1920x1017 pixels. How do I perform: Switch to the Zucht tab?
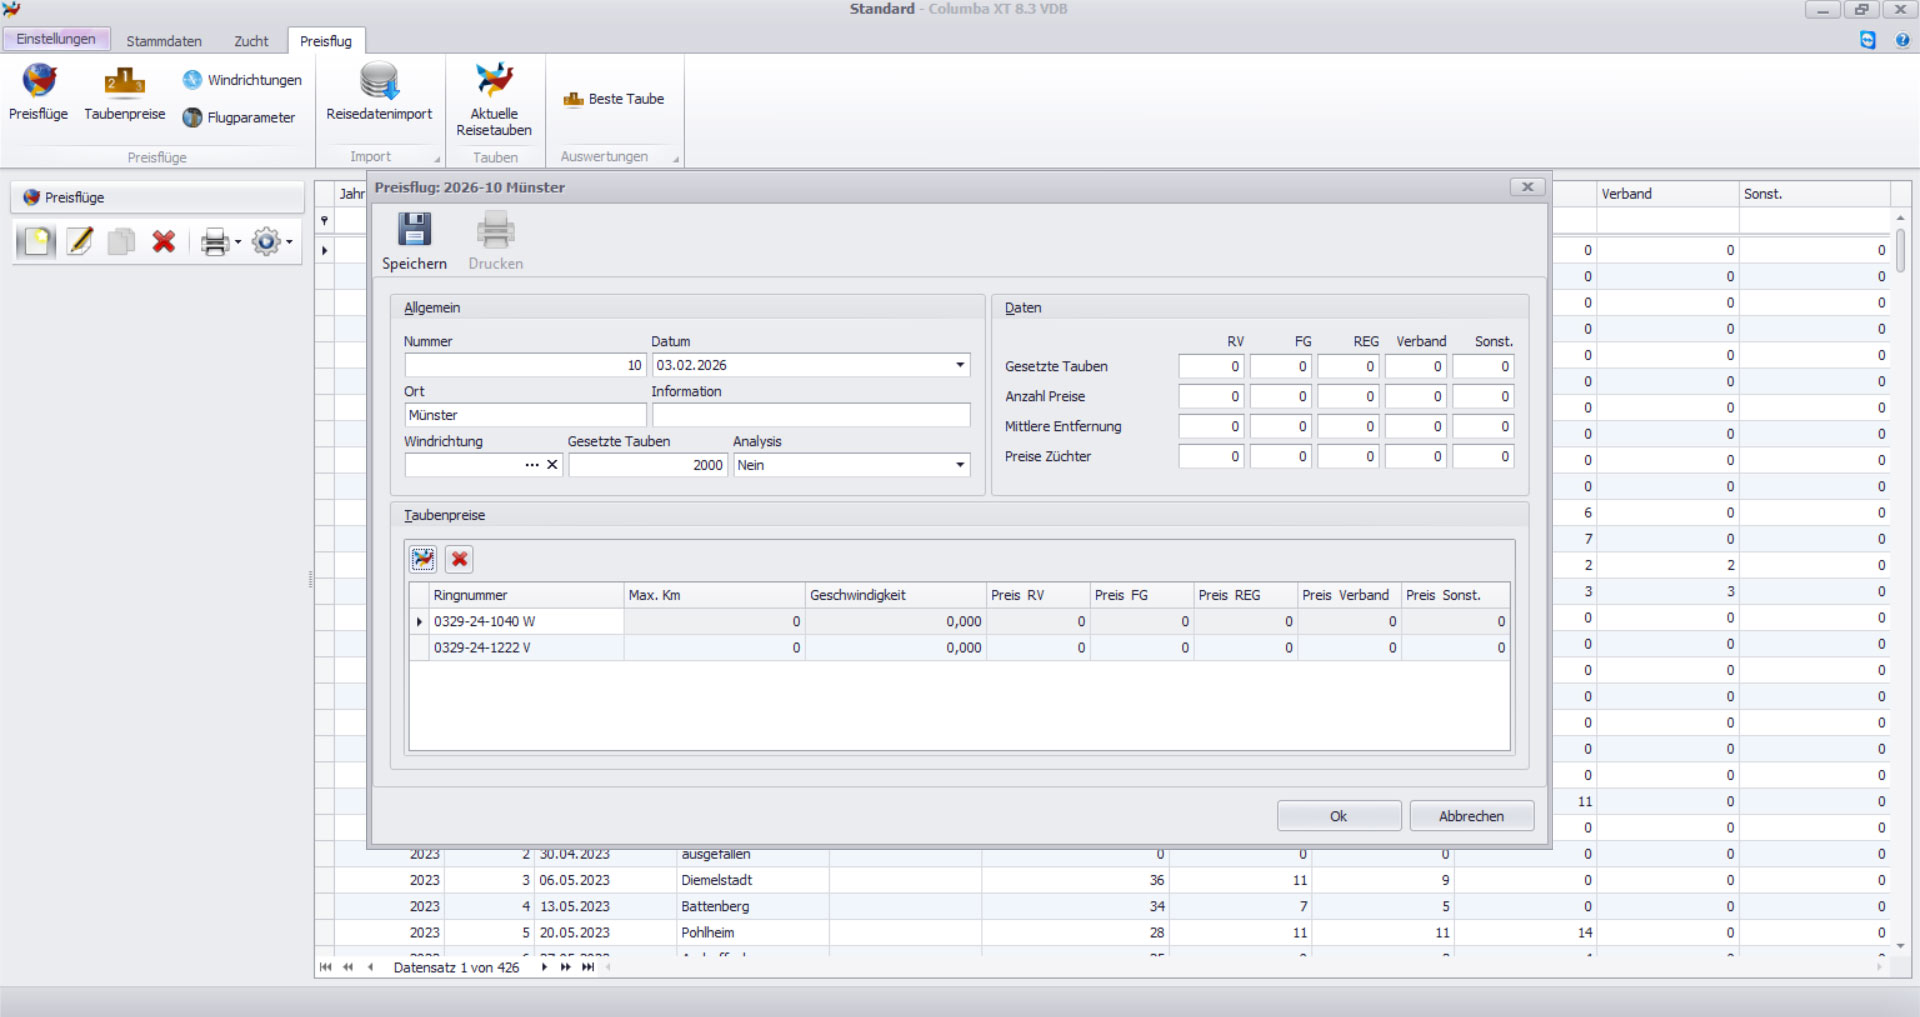(x=251, y=41)
